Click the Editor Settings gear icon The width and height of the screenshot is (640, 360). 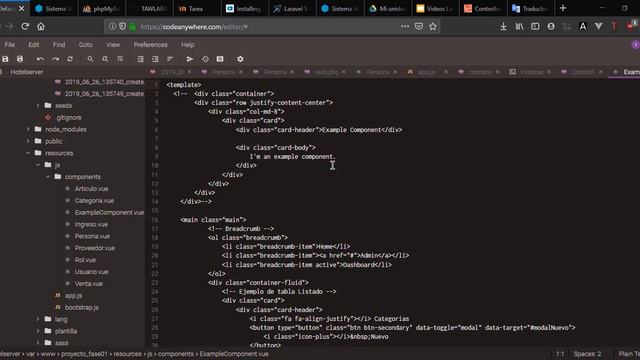[x=240, y=59]
